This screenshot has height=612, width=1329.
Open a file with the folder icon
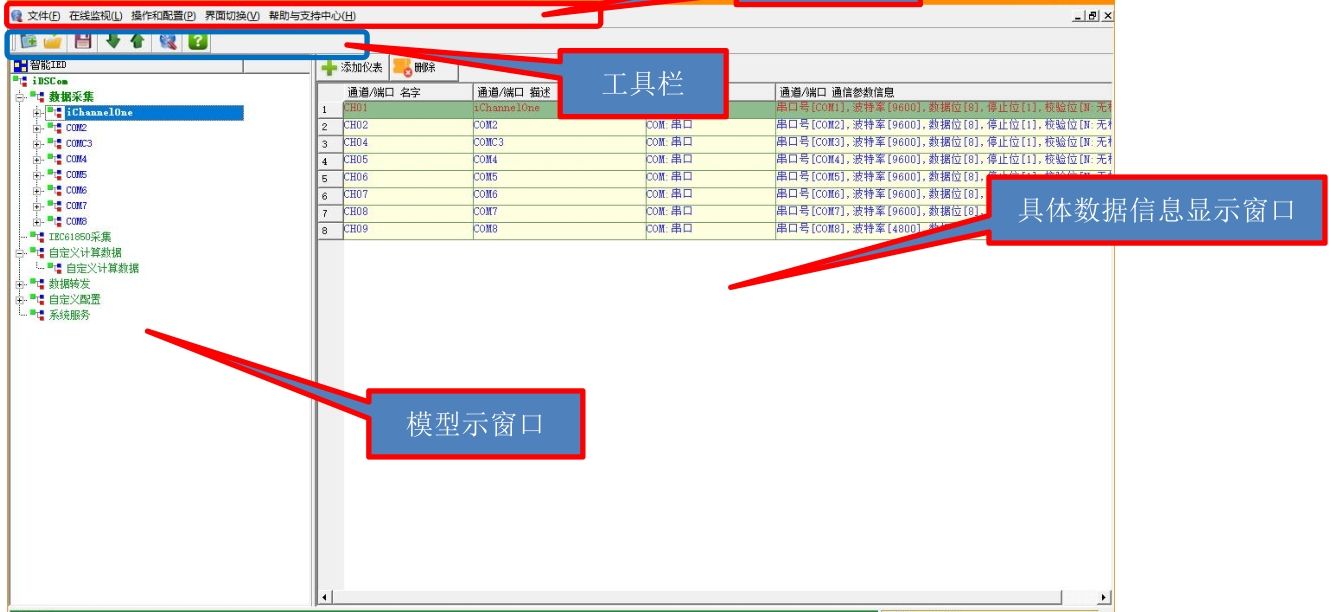53,42
